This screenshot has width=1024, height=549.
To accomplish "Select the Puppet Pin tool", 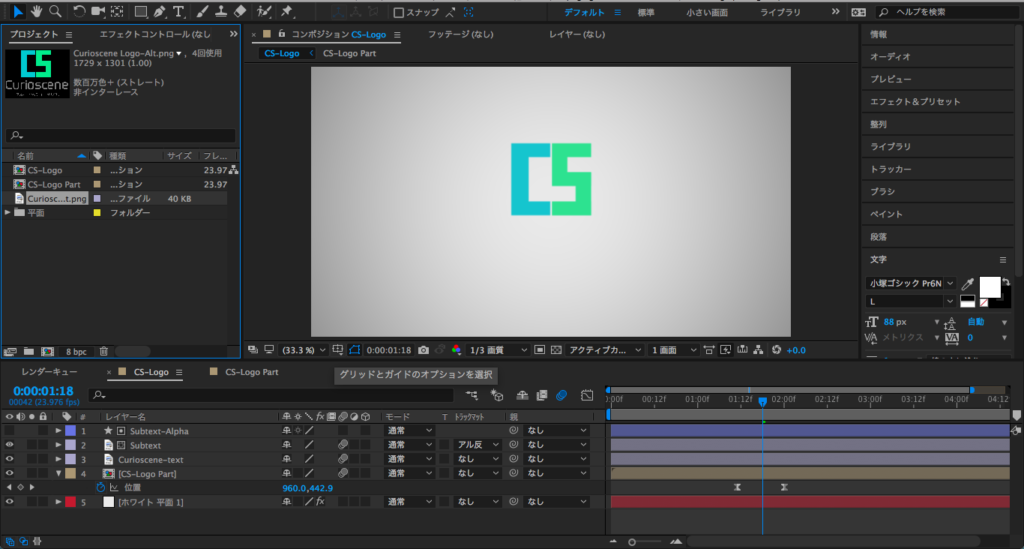I will [x=287, y=11].
